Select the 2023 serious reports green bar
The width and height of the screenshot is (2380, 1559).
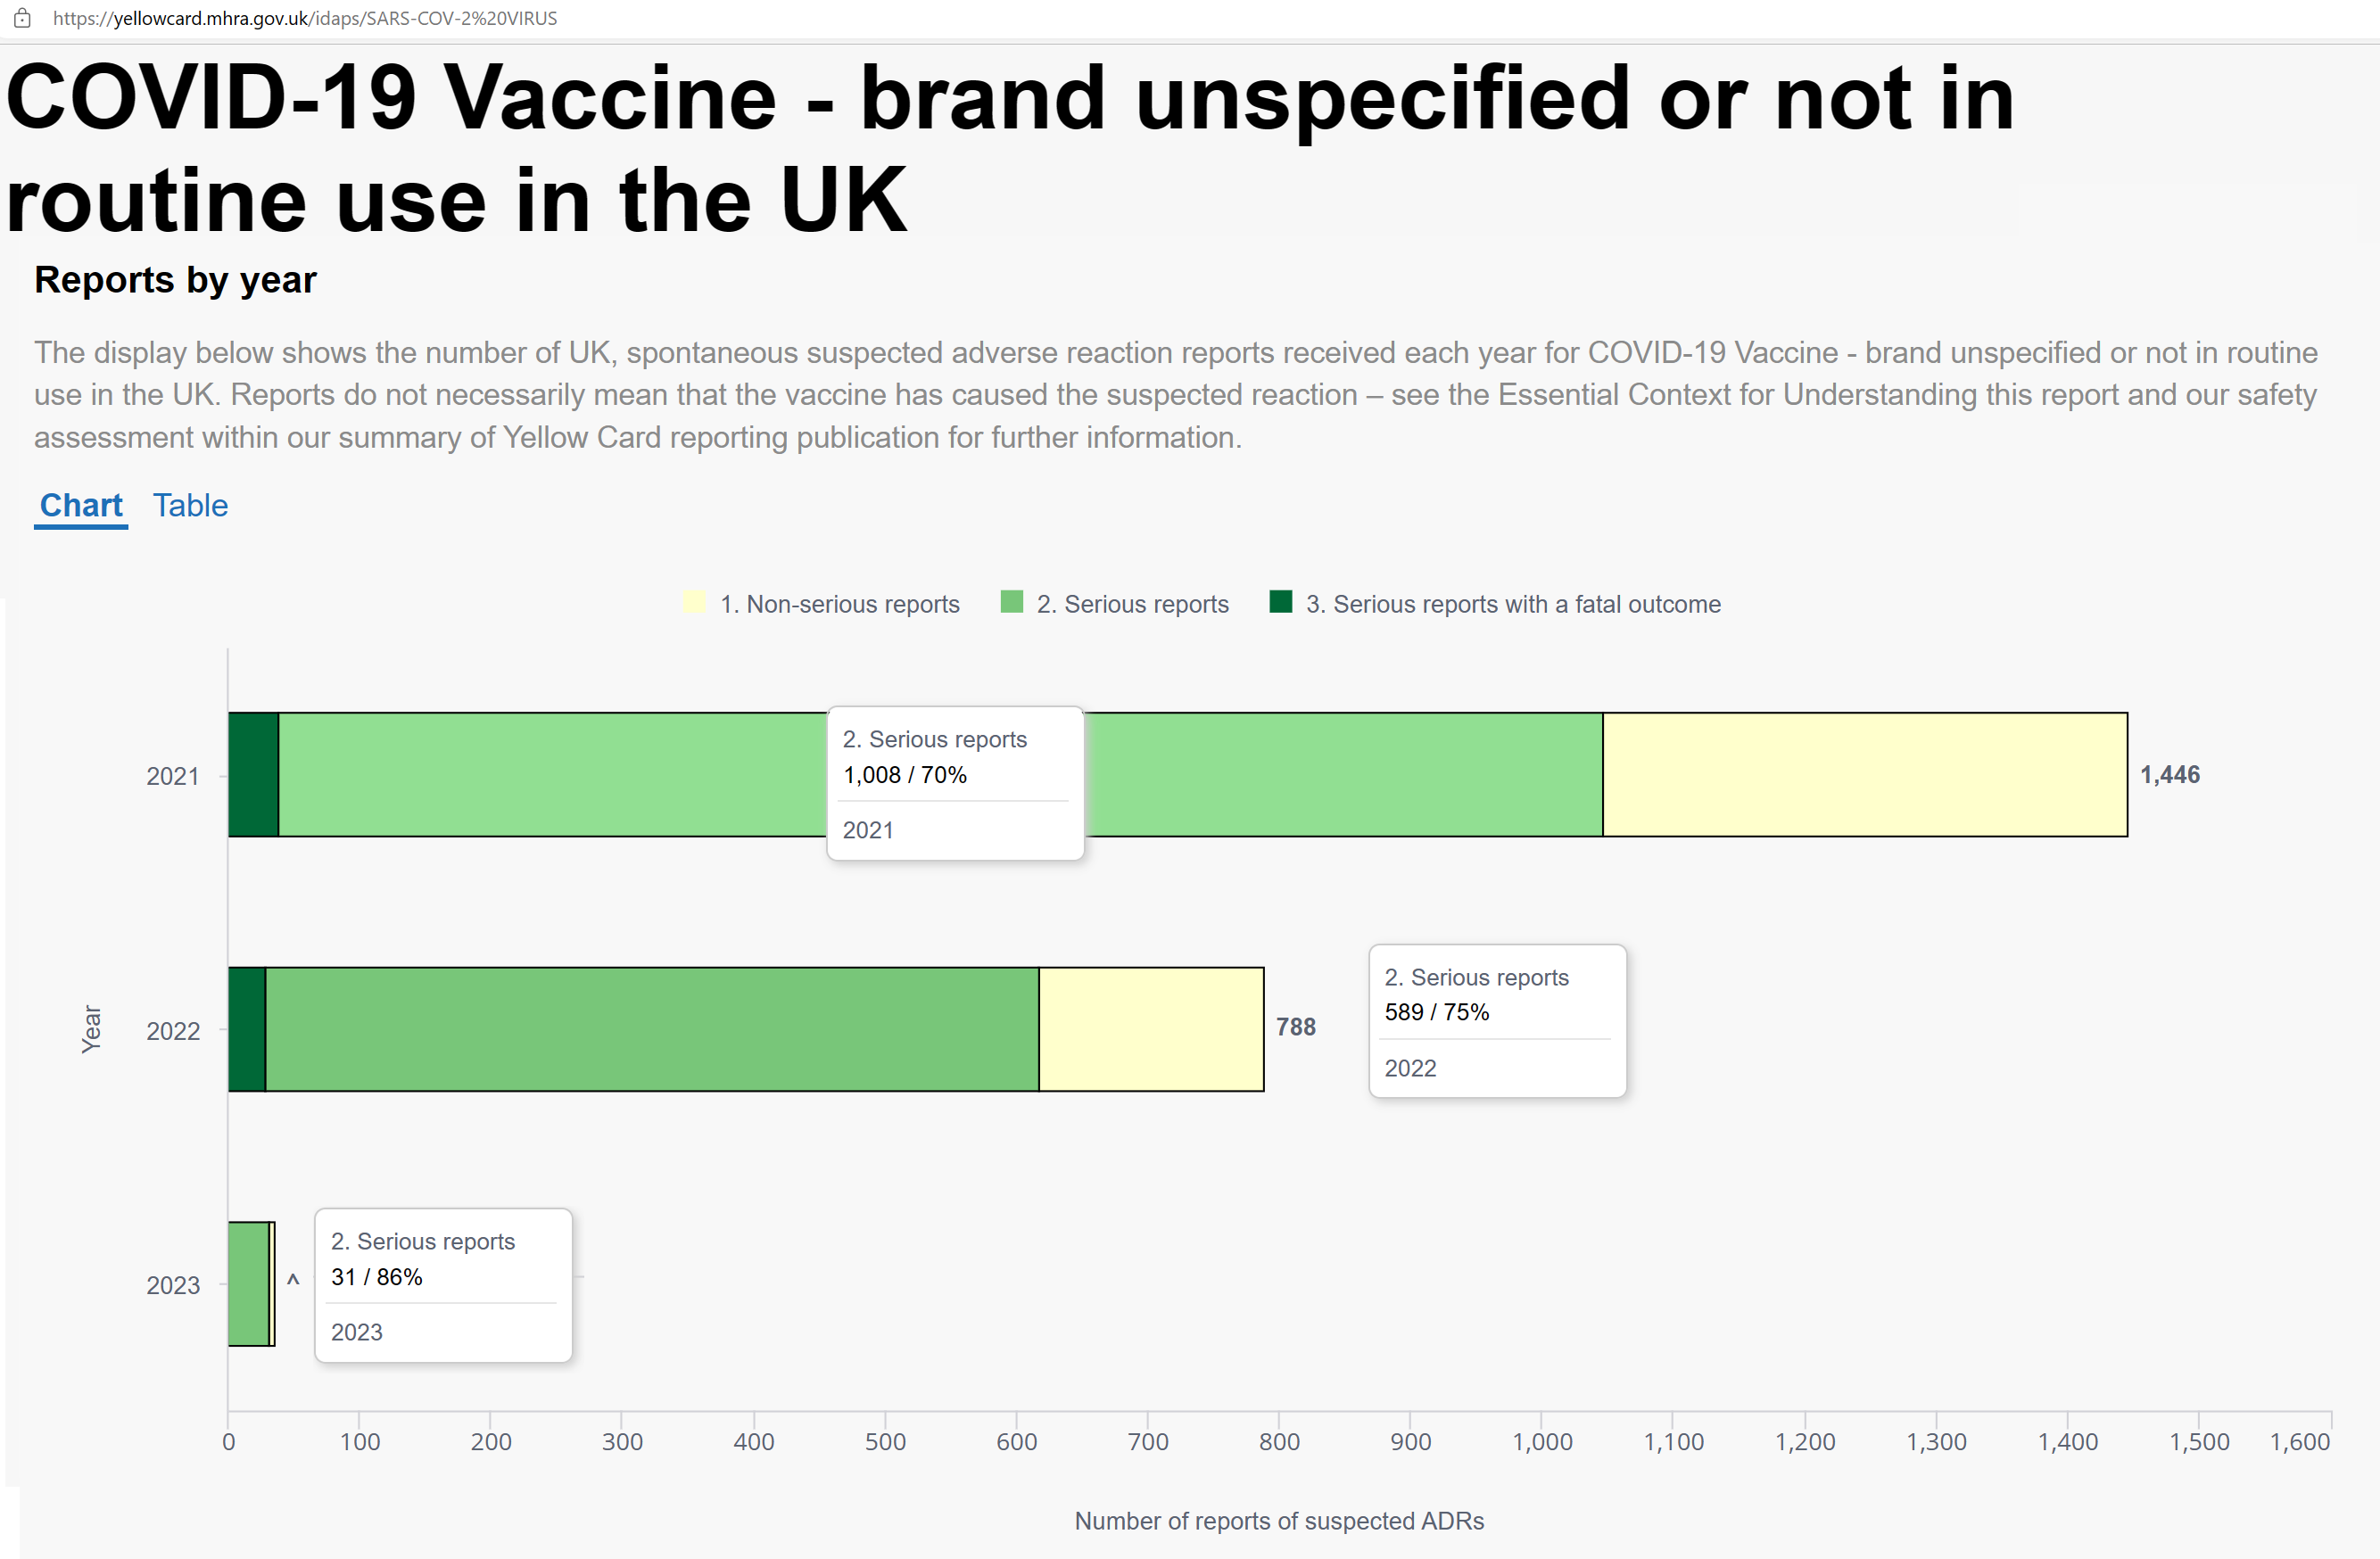pos(249,1284)
